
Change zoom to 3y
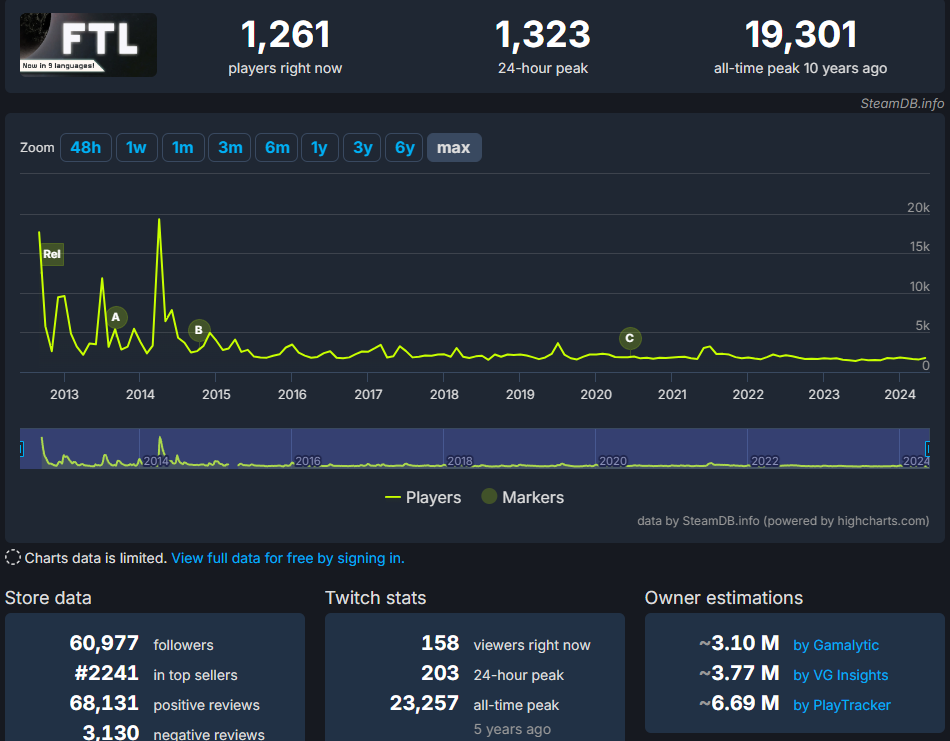coord(363,148)
